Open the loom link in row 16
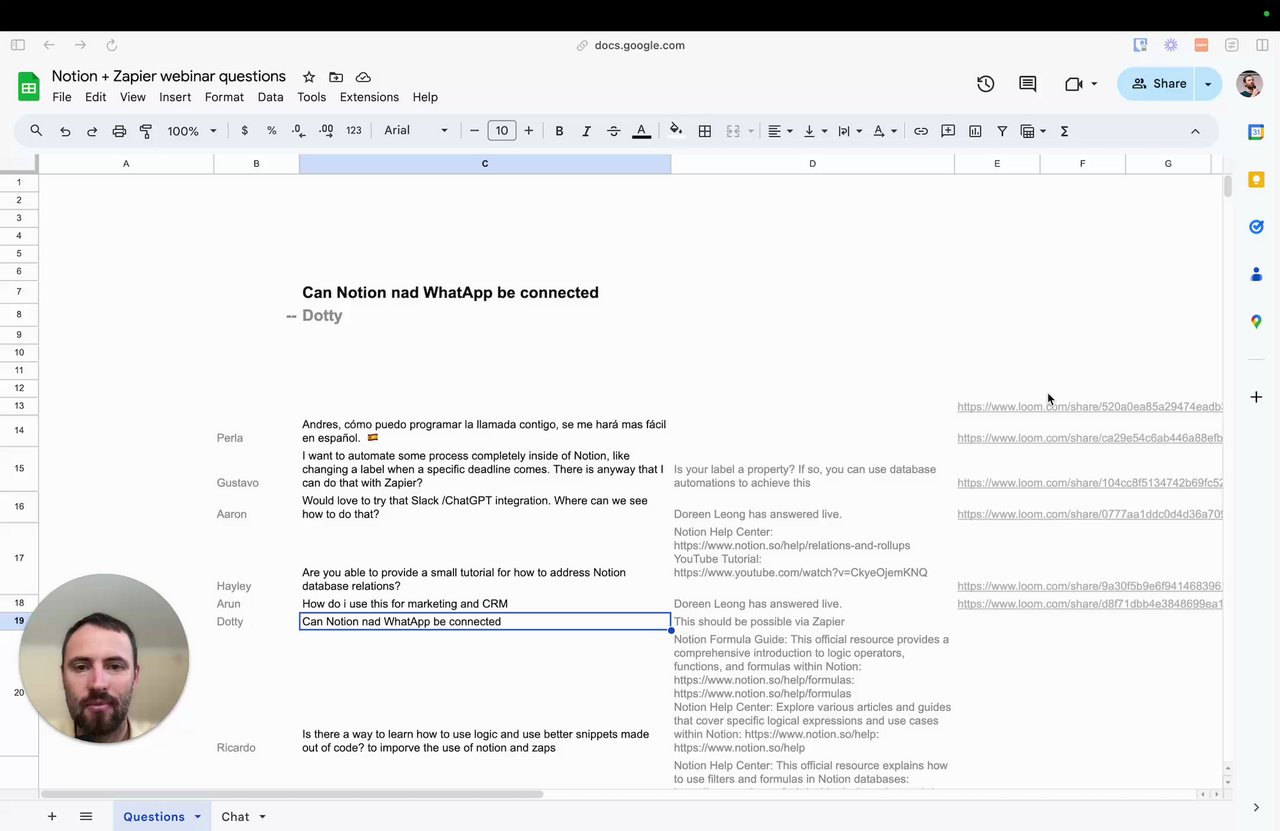 (1089, 514)
